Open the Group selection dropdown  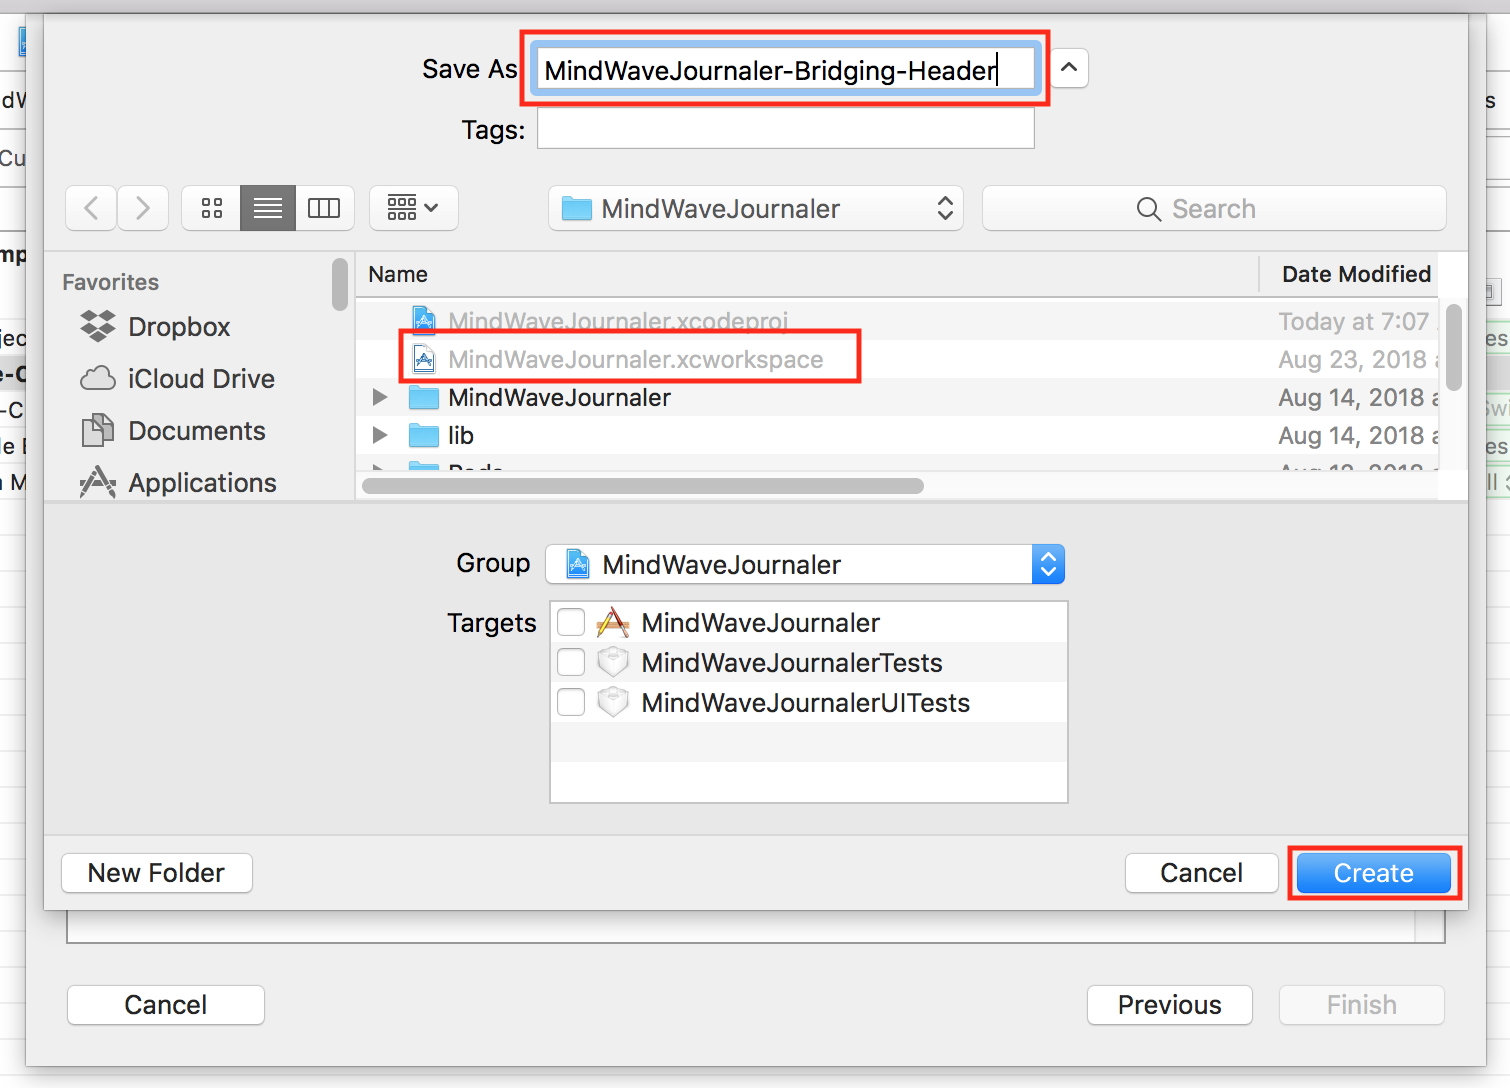tap(804, 565)
